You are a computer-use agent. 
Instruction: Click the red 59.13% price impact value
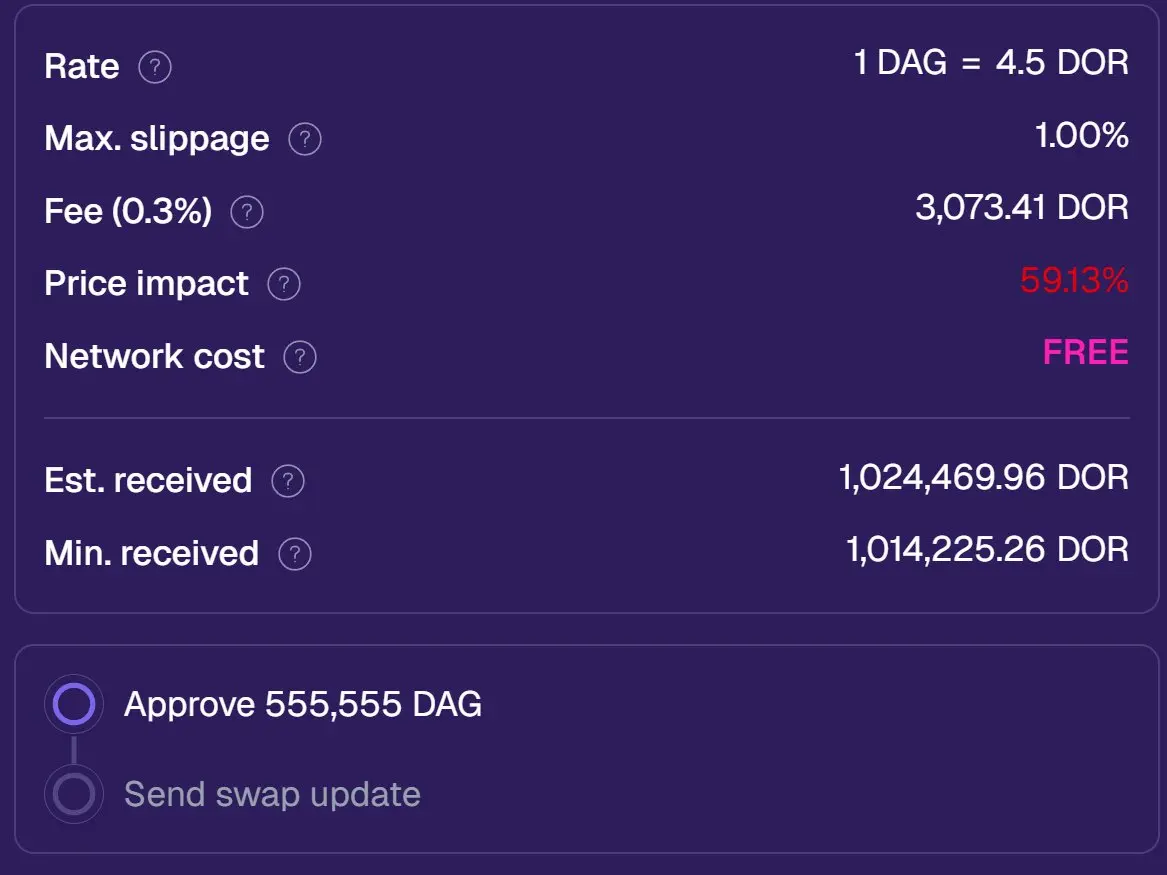(1074, 281)
